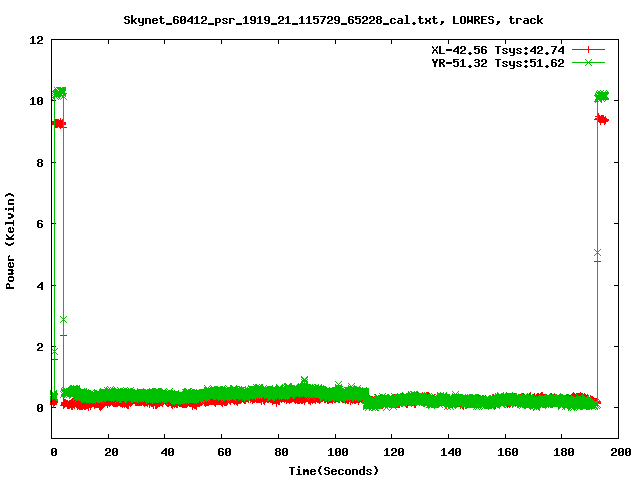Click the x-axis tick label 60
The image size is (640, 480).
(224, 452)
